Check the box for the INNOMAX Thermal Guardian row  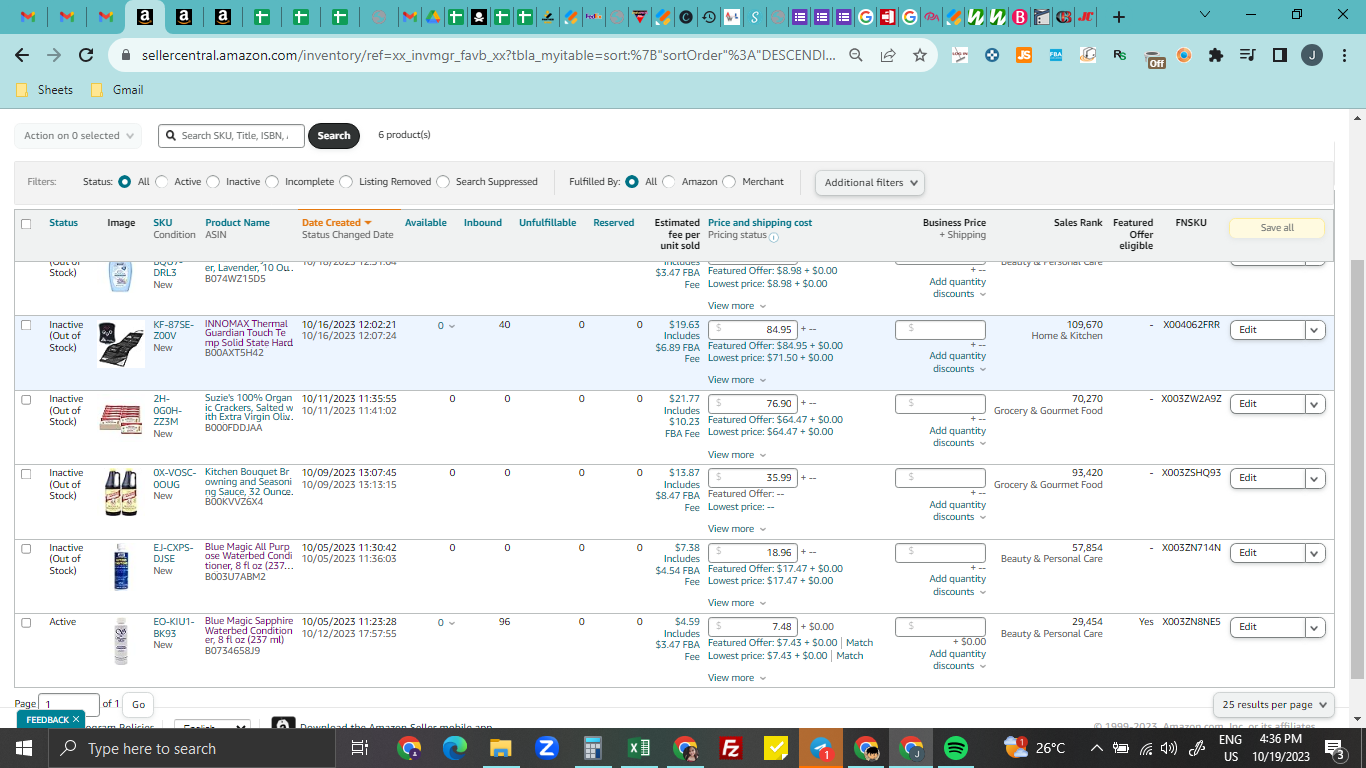point(26,325)
